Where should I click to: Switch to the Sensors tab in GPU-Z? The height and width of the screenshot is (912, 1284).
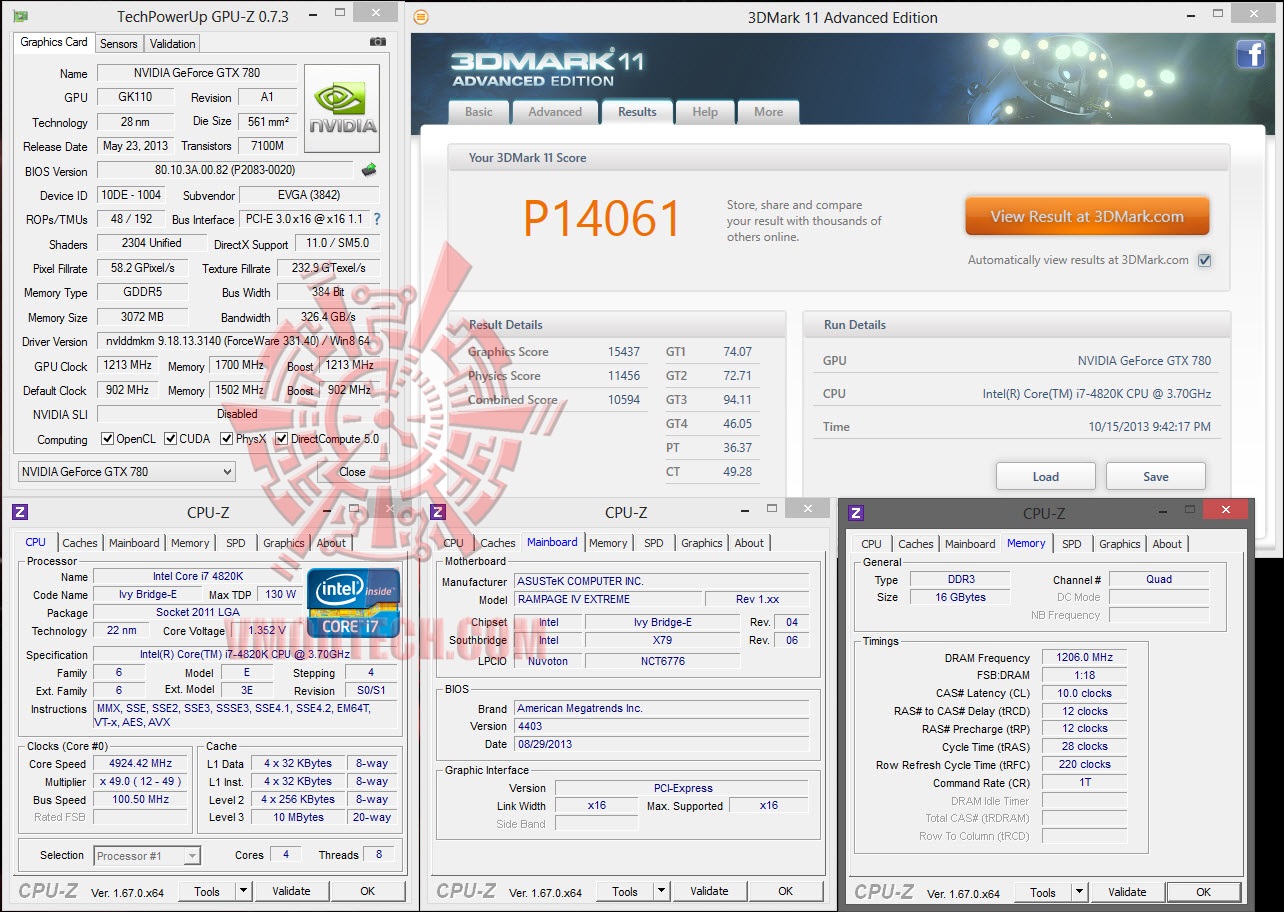click(x=119, y=44)
